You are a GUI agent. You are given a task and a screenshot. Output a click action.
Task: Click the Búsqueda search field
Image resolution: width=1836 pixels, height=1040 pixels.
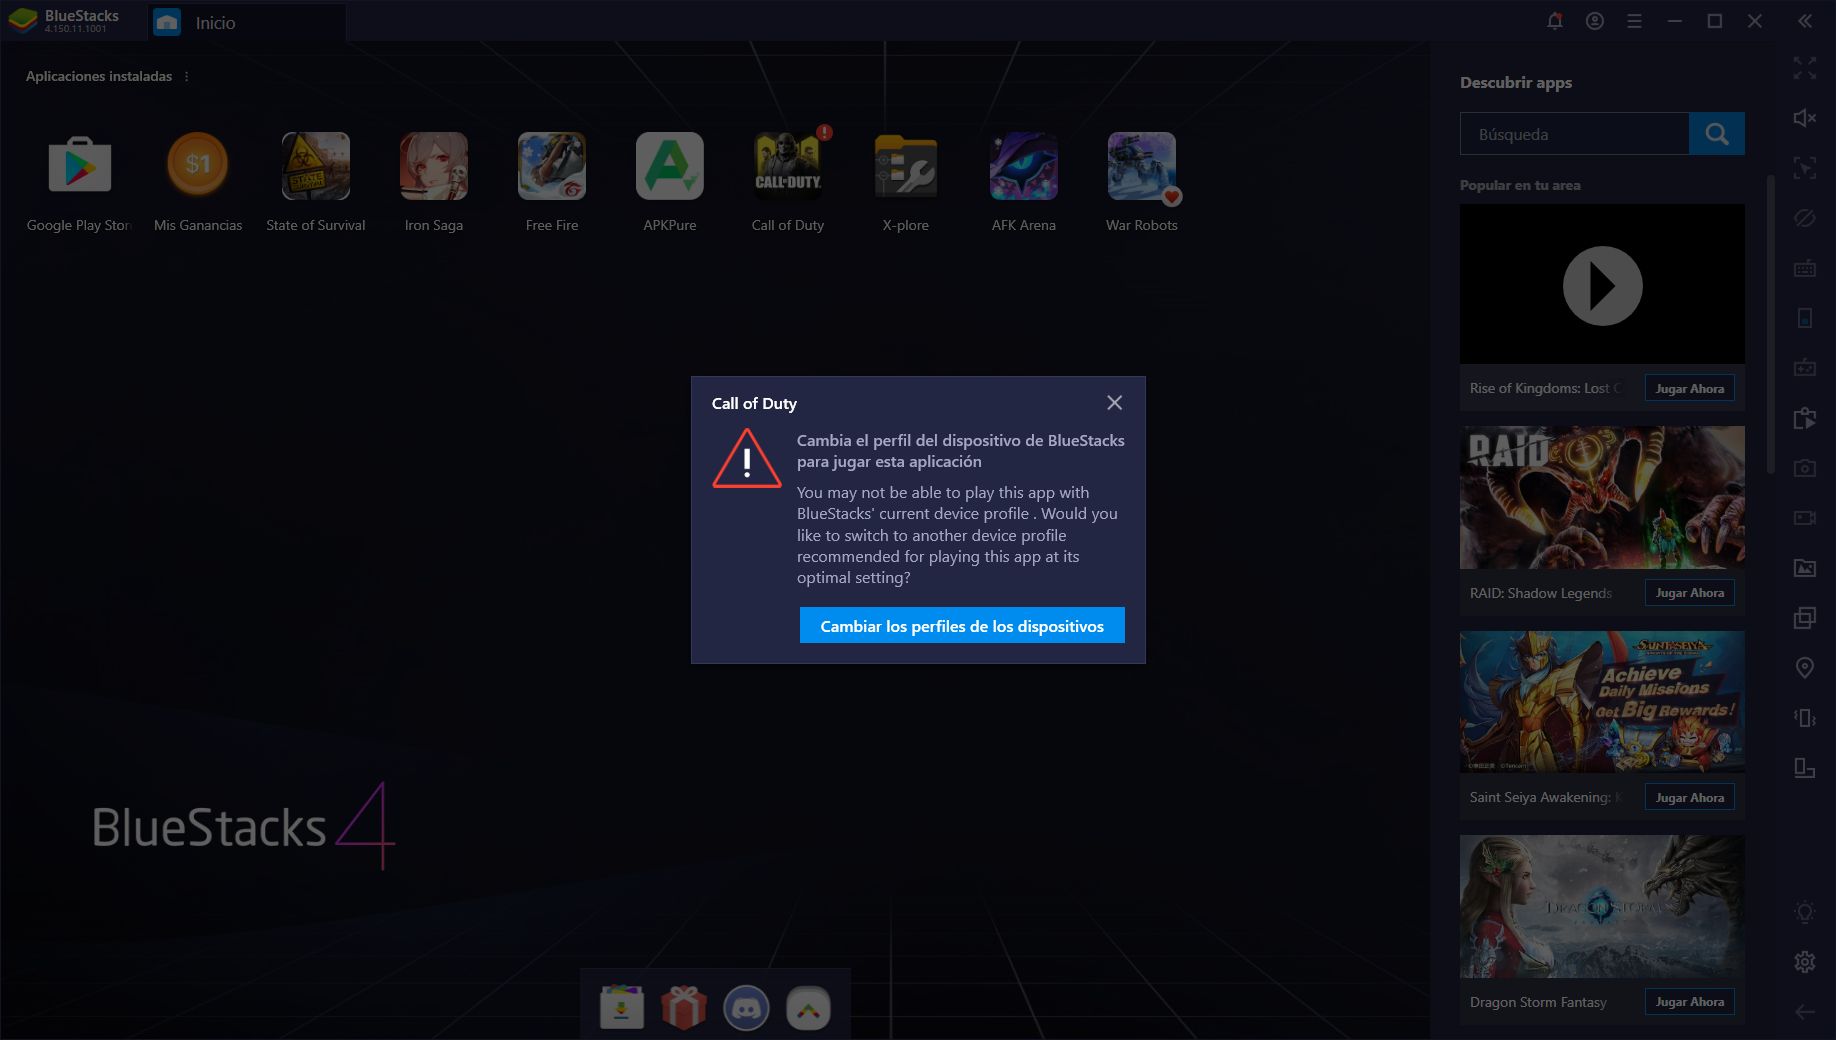click(1574, 134)
